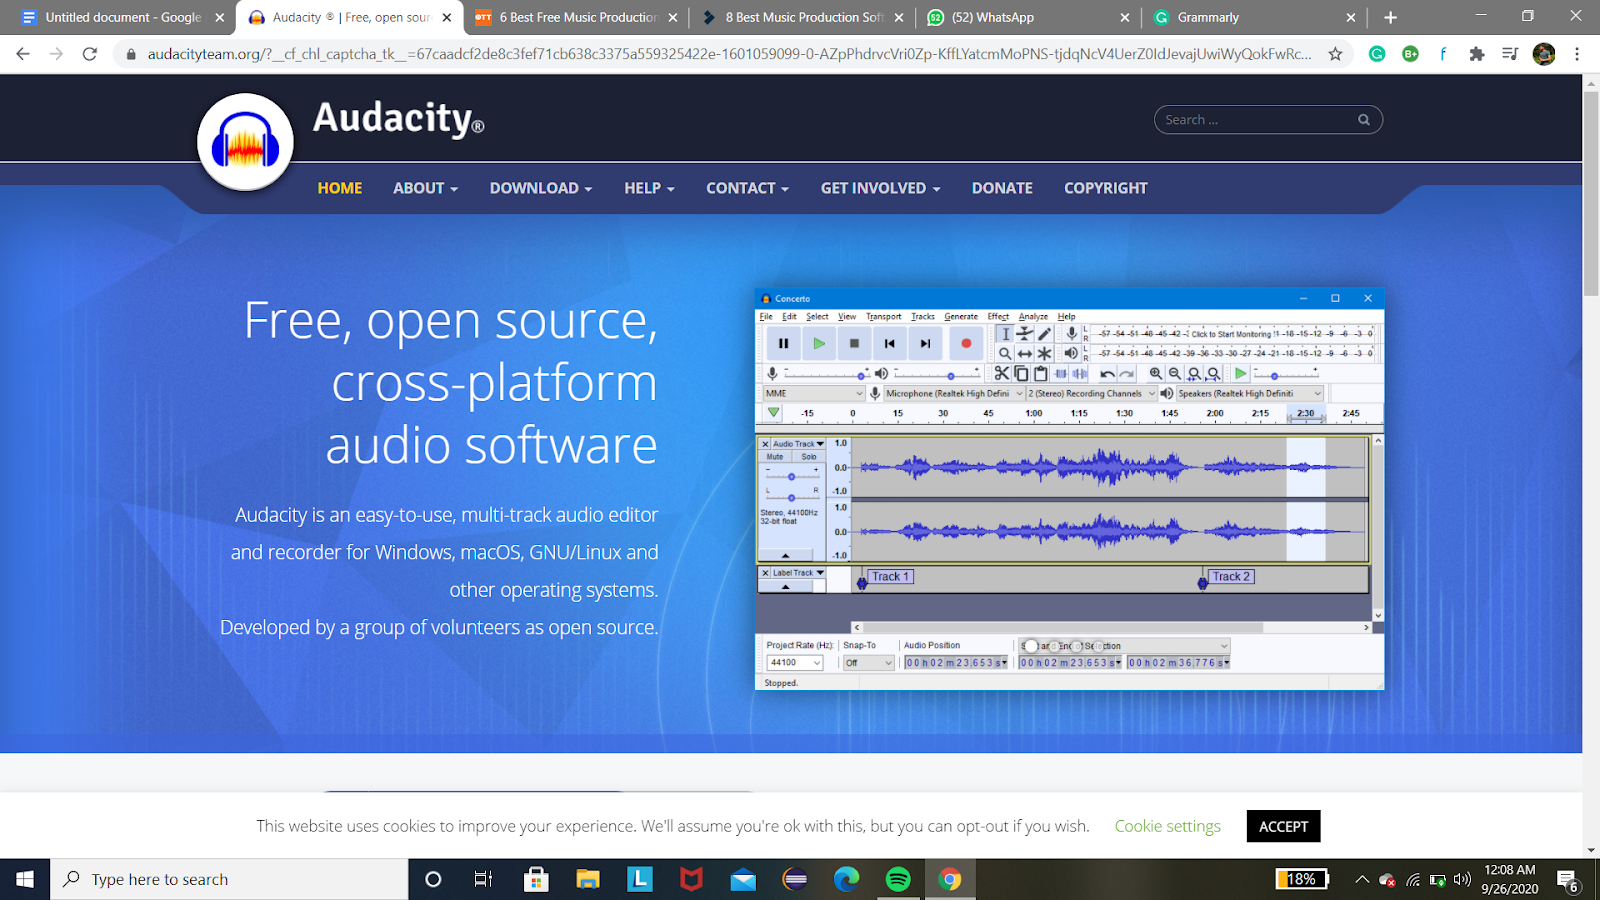The width and height of the screenshot is (1600, 900).
Task: Click the Trim audio icon
Action: [x=1061, y=373]
